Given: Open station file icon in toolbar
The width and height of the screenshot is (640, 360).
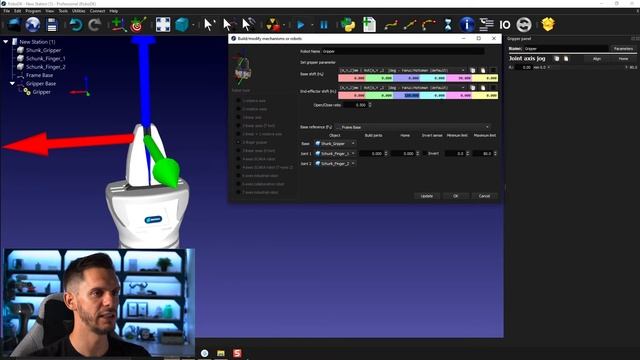Looking at the screenshot, I should pyautogui.click(x=13, y=25).
